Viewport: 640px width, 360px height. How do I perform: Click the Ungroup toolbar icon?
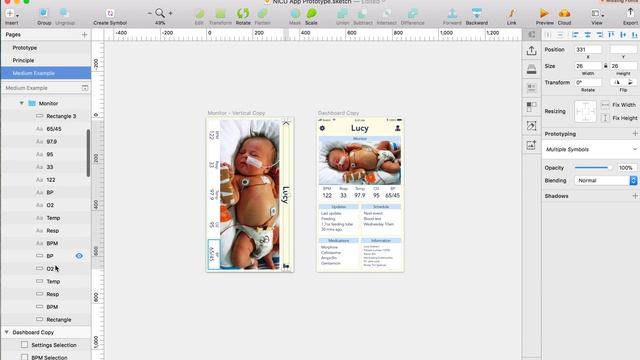tap(64, 13)
